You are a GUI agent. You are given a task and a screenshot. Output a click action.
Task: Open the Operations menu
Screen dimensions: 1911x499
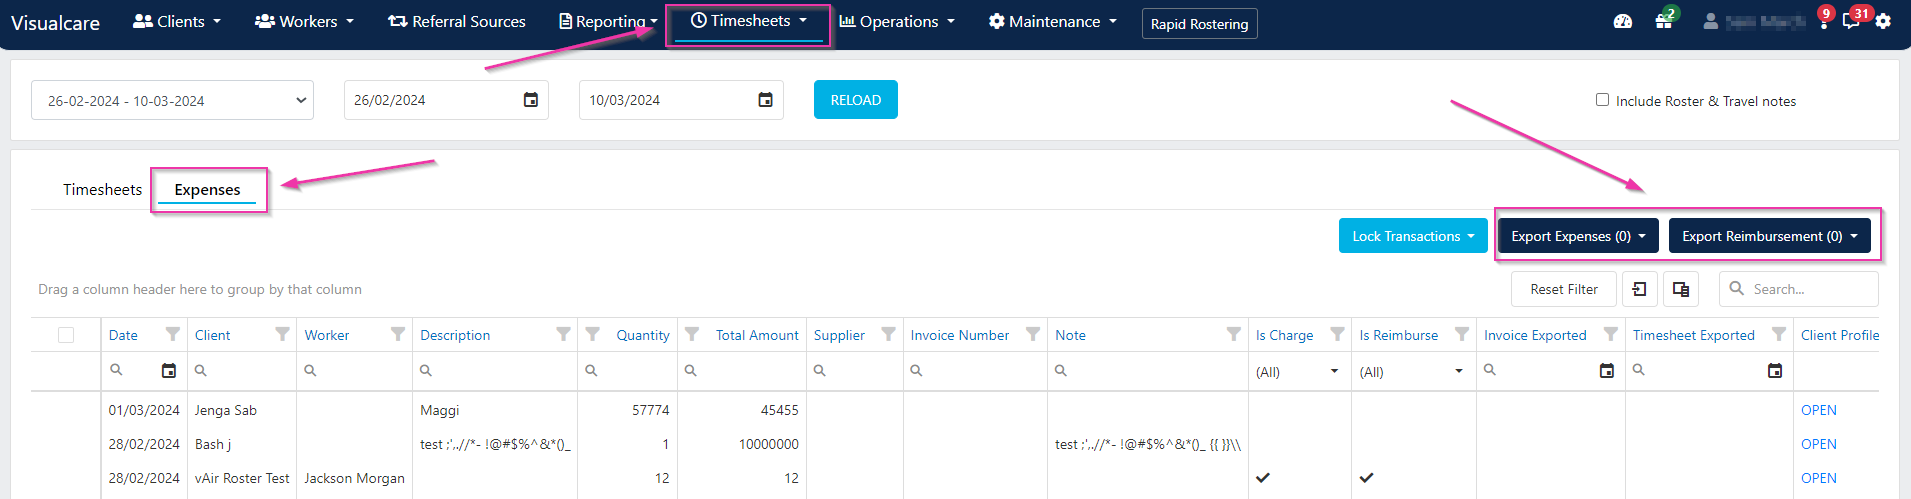(x=897, y=21)
